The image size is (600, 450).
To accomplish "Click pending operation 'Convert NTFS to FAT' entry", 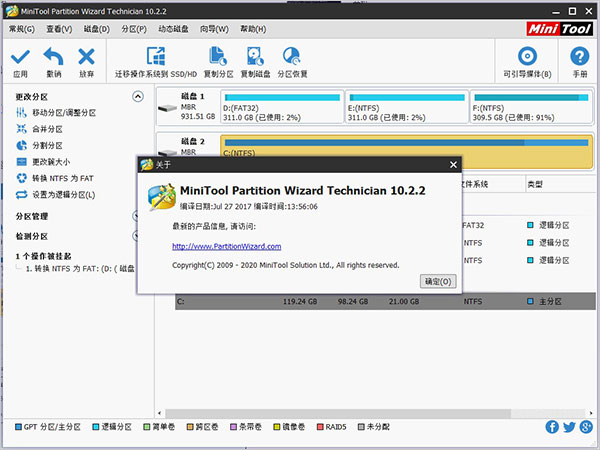I will (x=80, y=269).
